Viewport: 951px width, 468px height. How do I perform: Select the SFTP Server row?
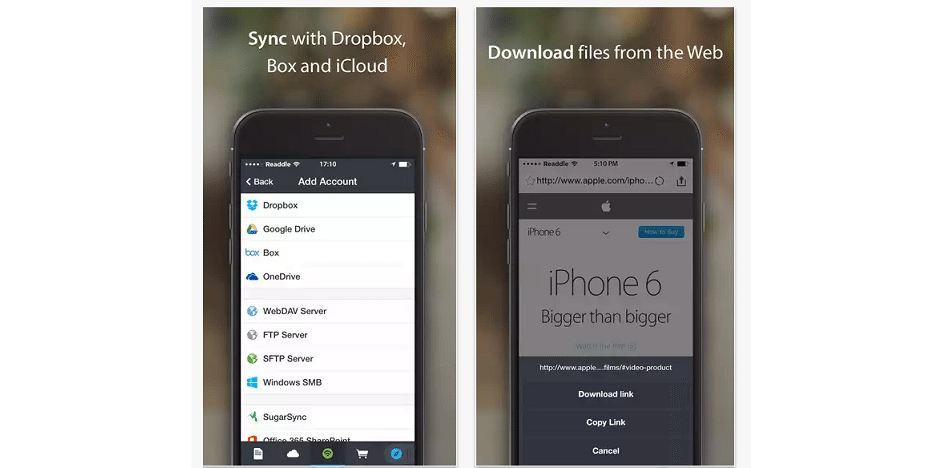(328, 358)
